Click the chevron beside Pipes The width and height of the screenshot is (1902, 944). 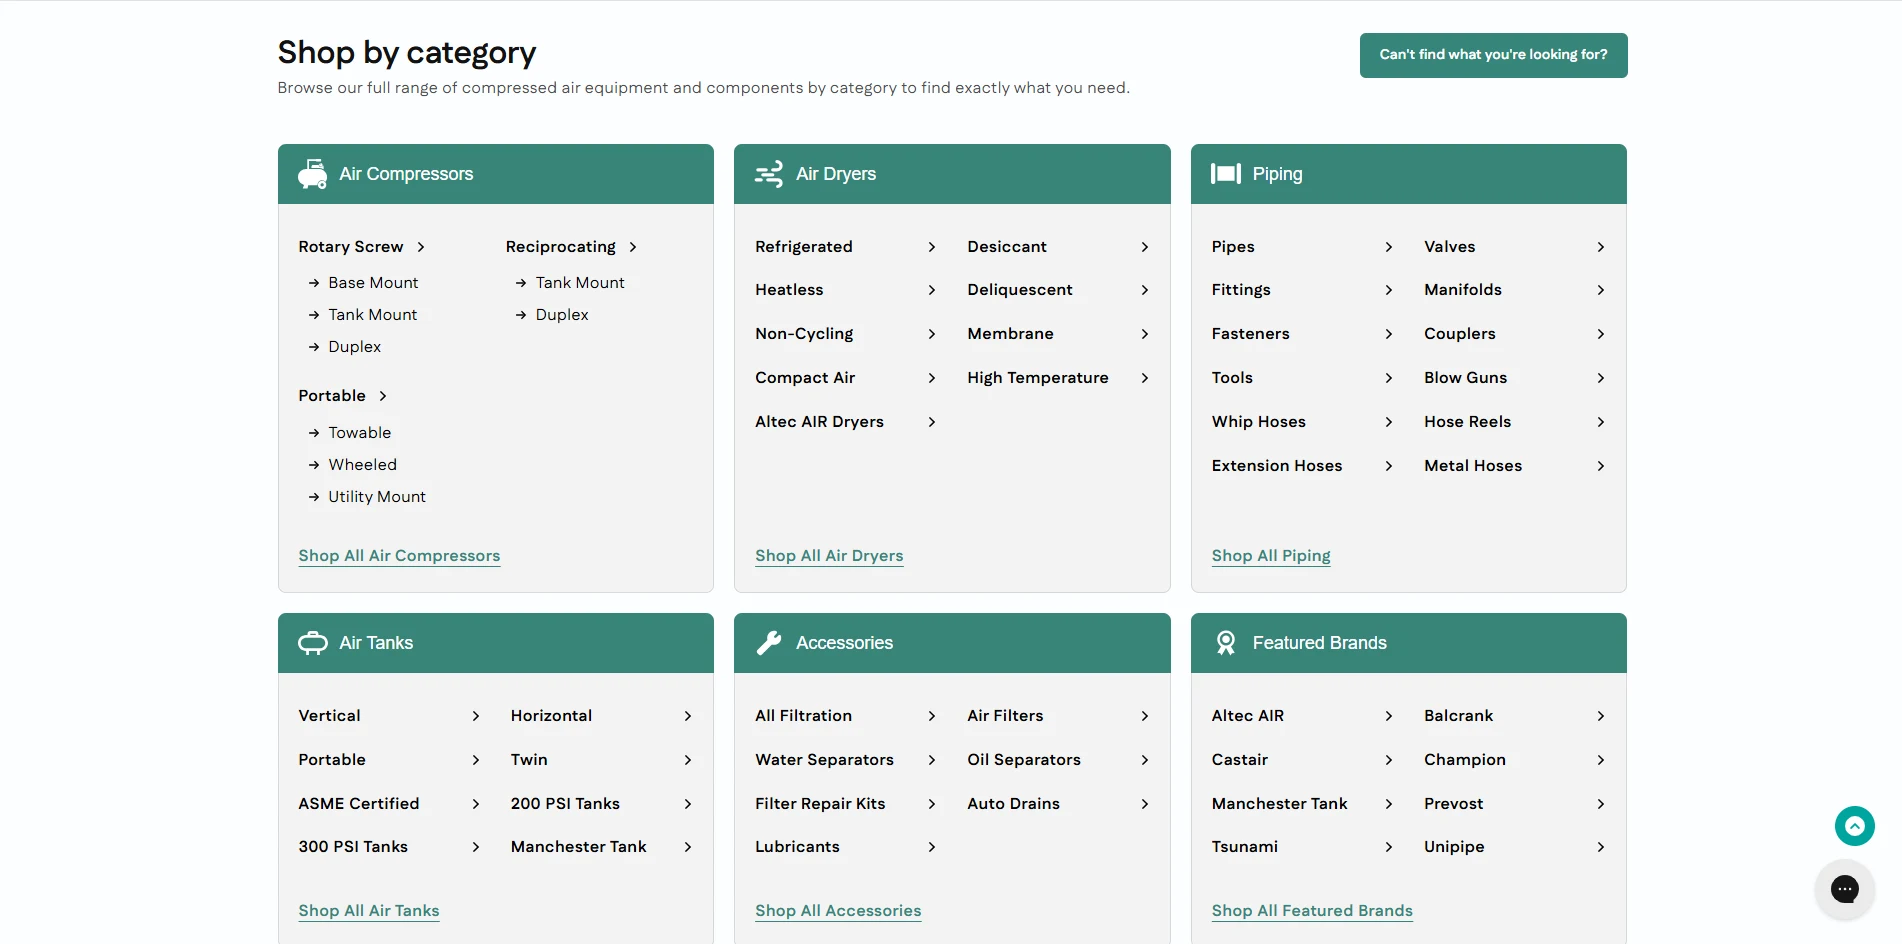1389,247
